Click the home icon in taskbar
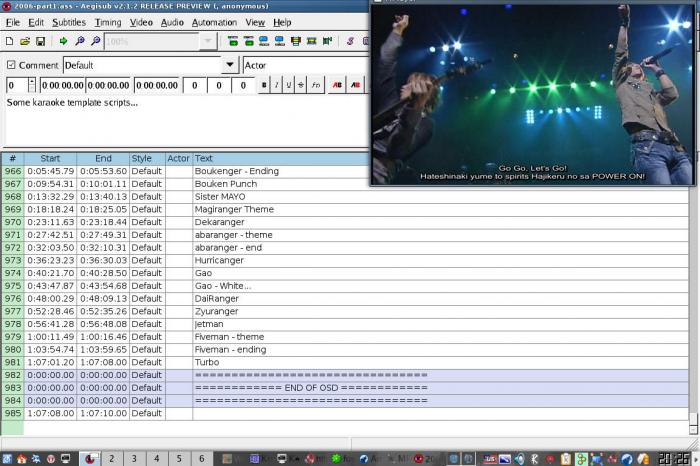700x466 pixels. coord(21,458)
